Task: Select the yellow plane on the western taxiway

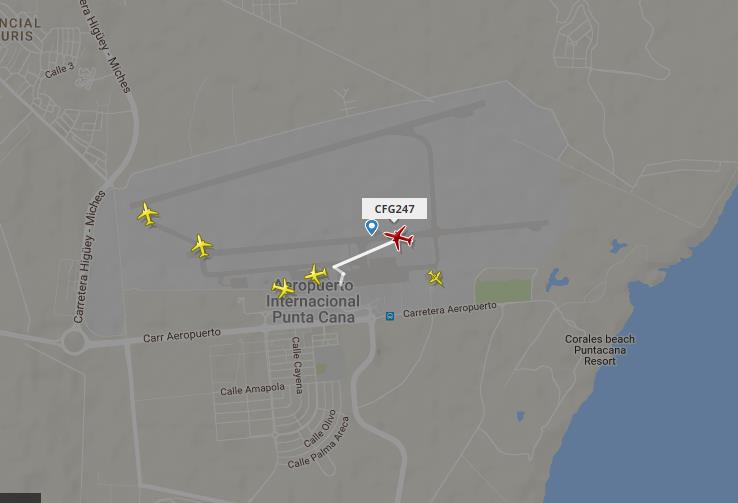Action: point(202,246)
